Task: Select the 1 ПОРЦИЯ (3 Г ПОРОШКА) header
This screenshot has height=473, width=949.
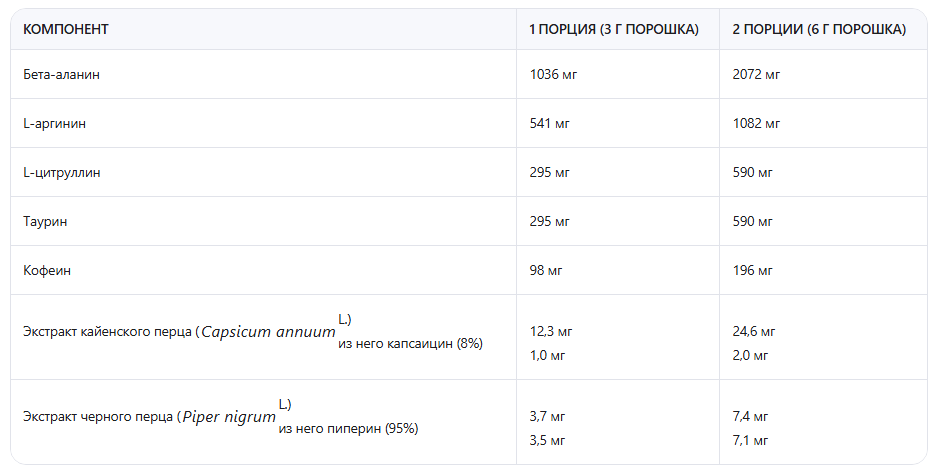Action: point(613,29)
